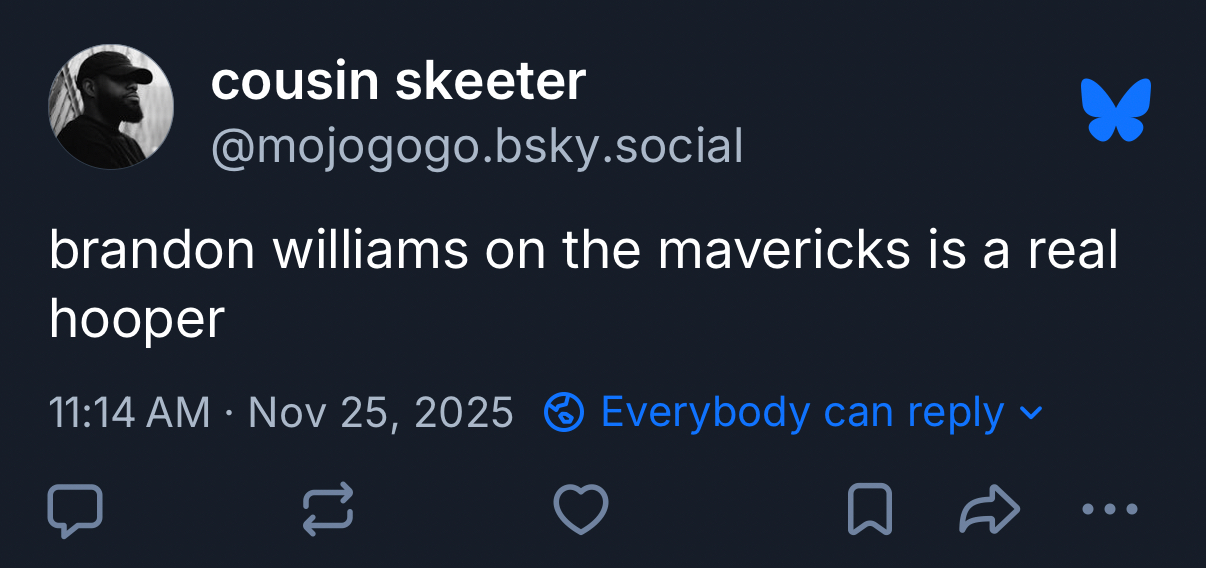This screenshot has height=568, width=1206.
Task: Expand the chevron after Everybody can reply
Action: pos(1033,412)
